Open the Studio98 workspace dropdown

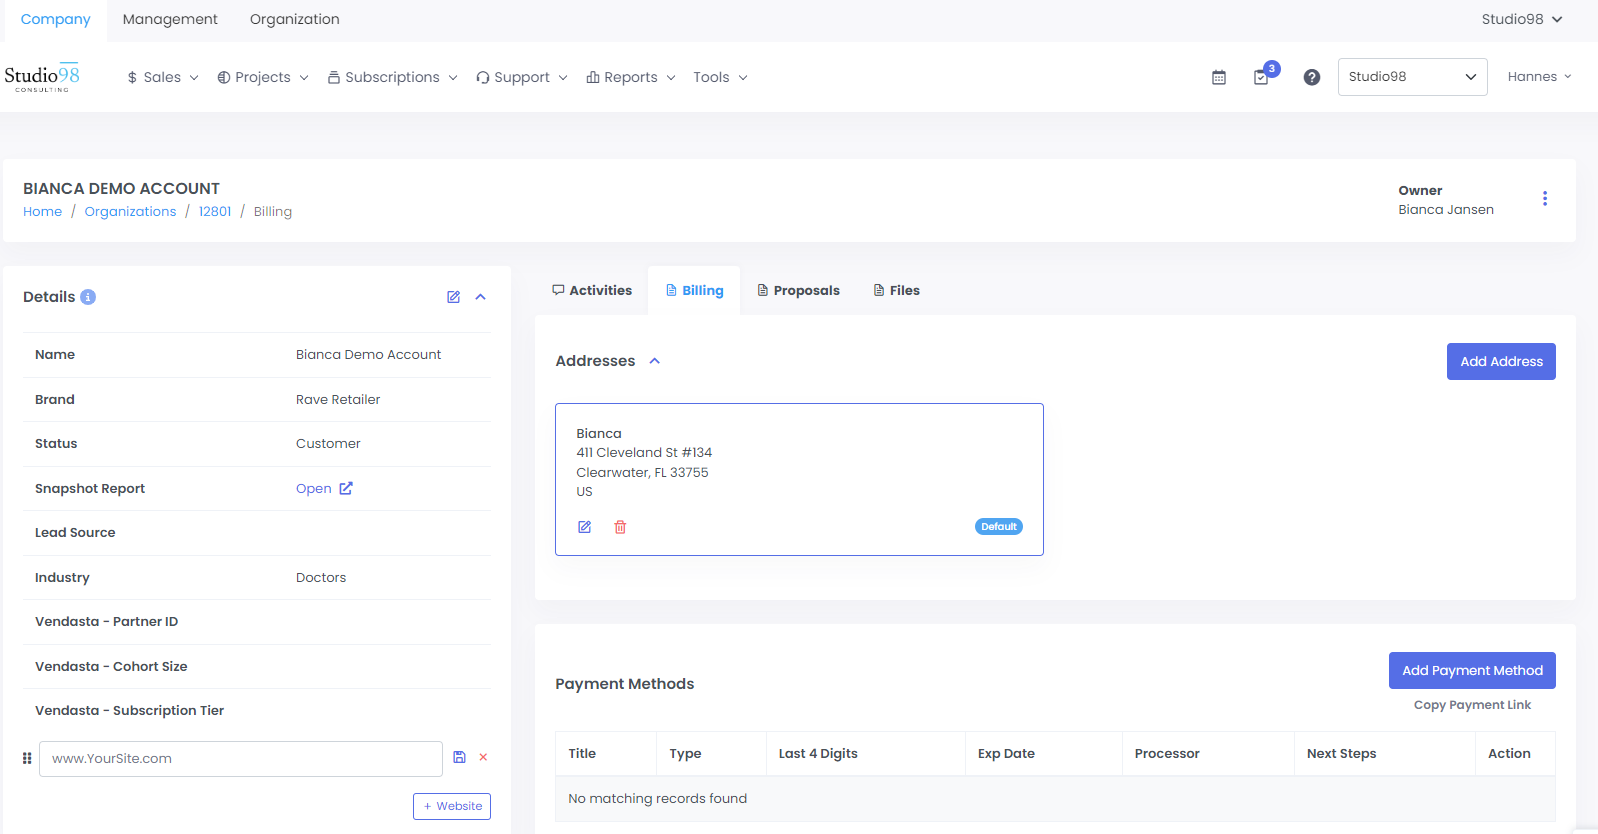click(x=1411, y=77)
